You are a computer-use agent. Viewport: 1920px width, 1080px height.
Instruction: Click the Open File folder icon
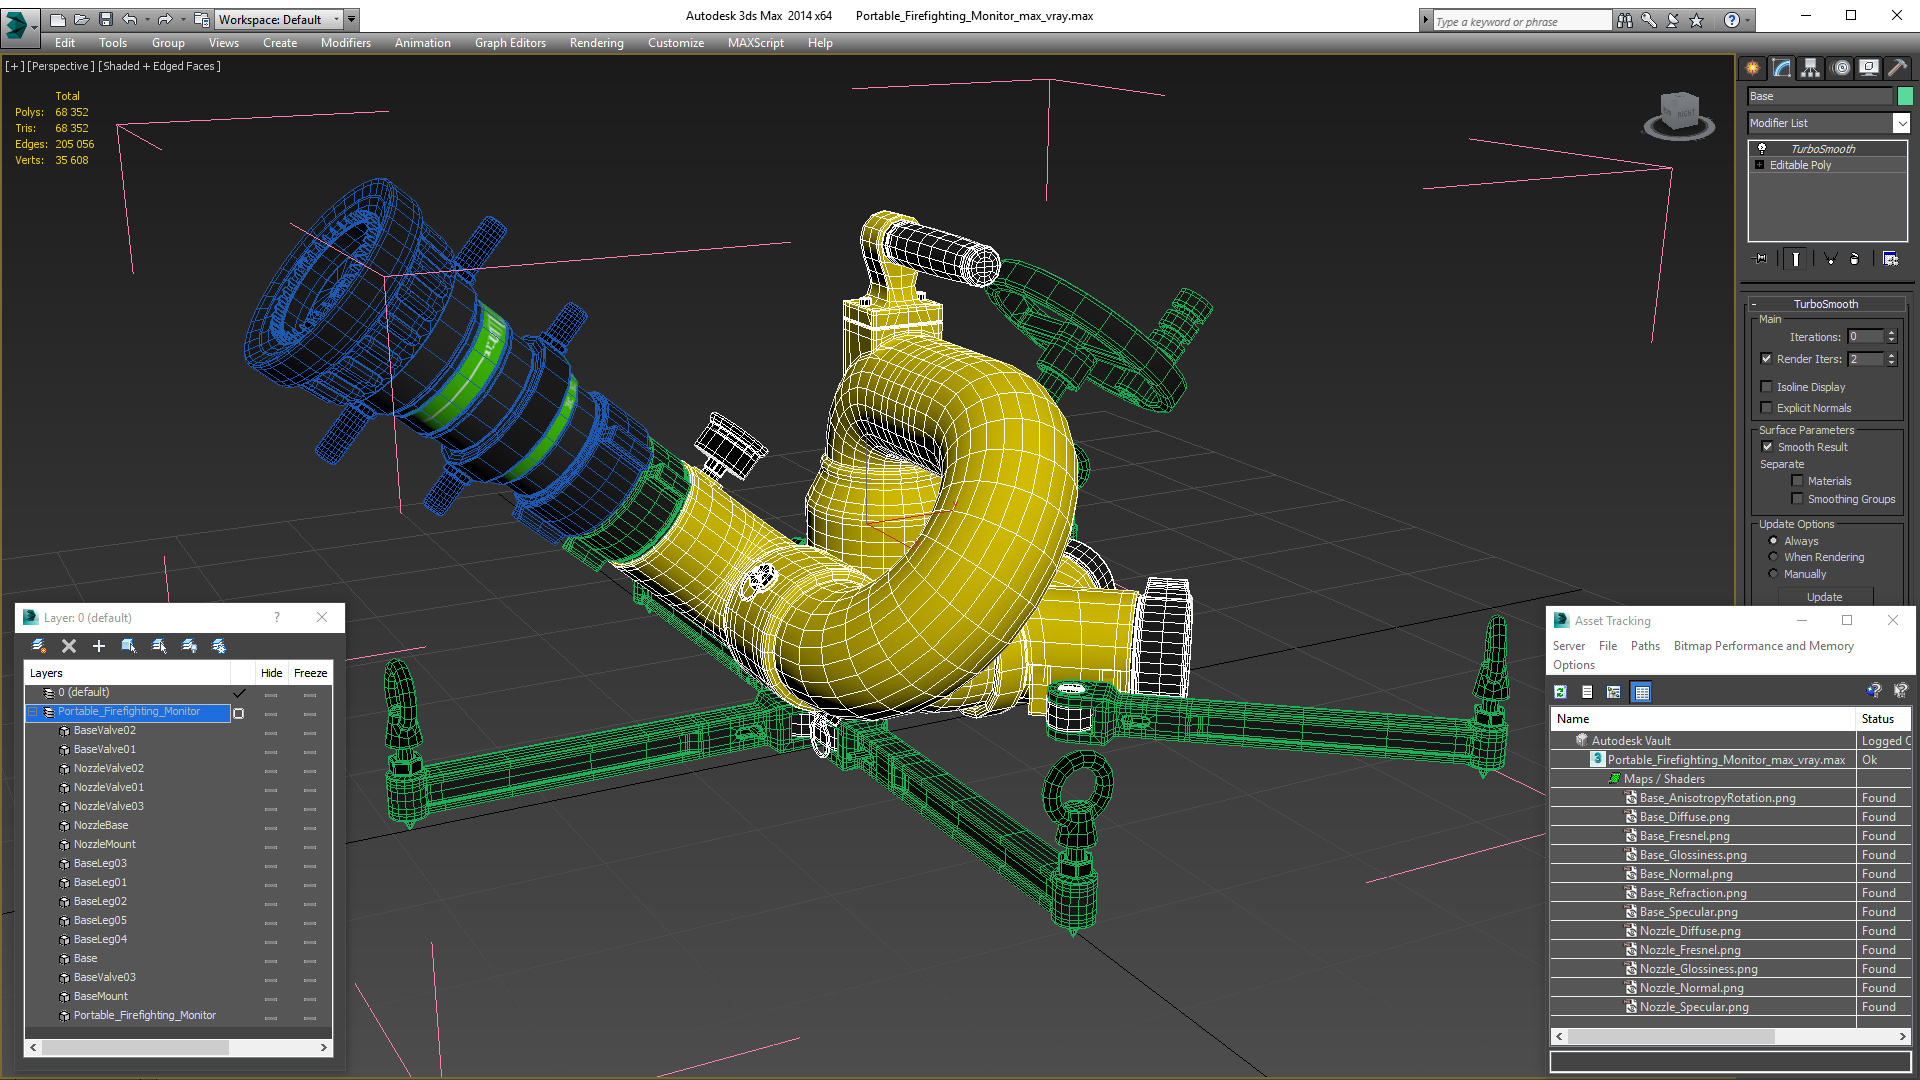coord(81,19)
